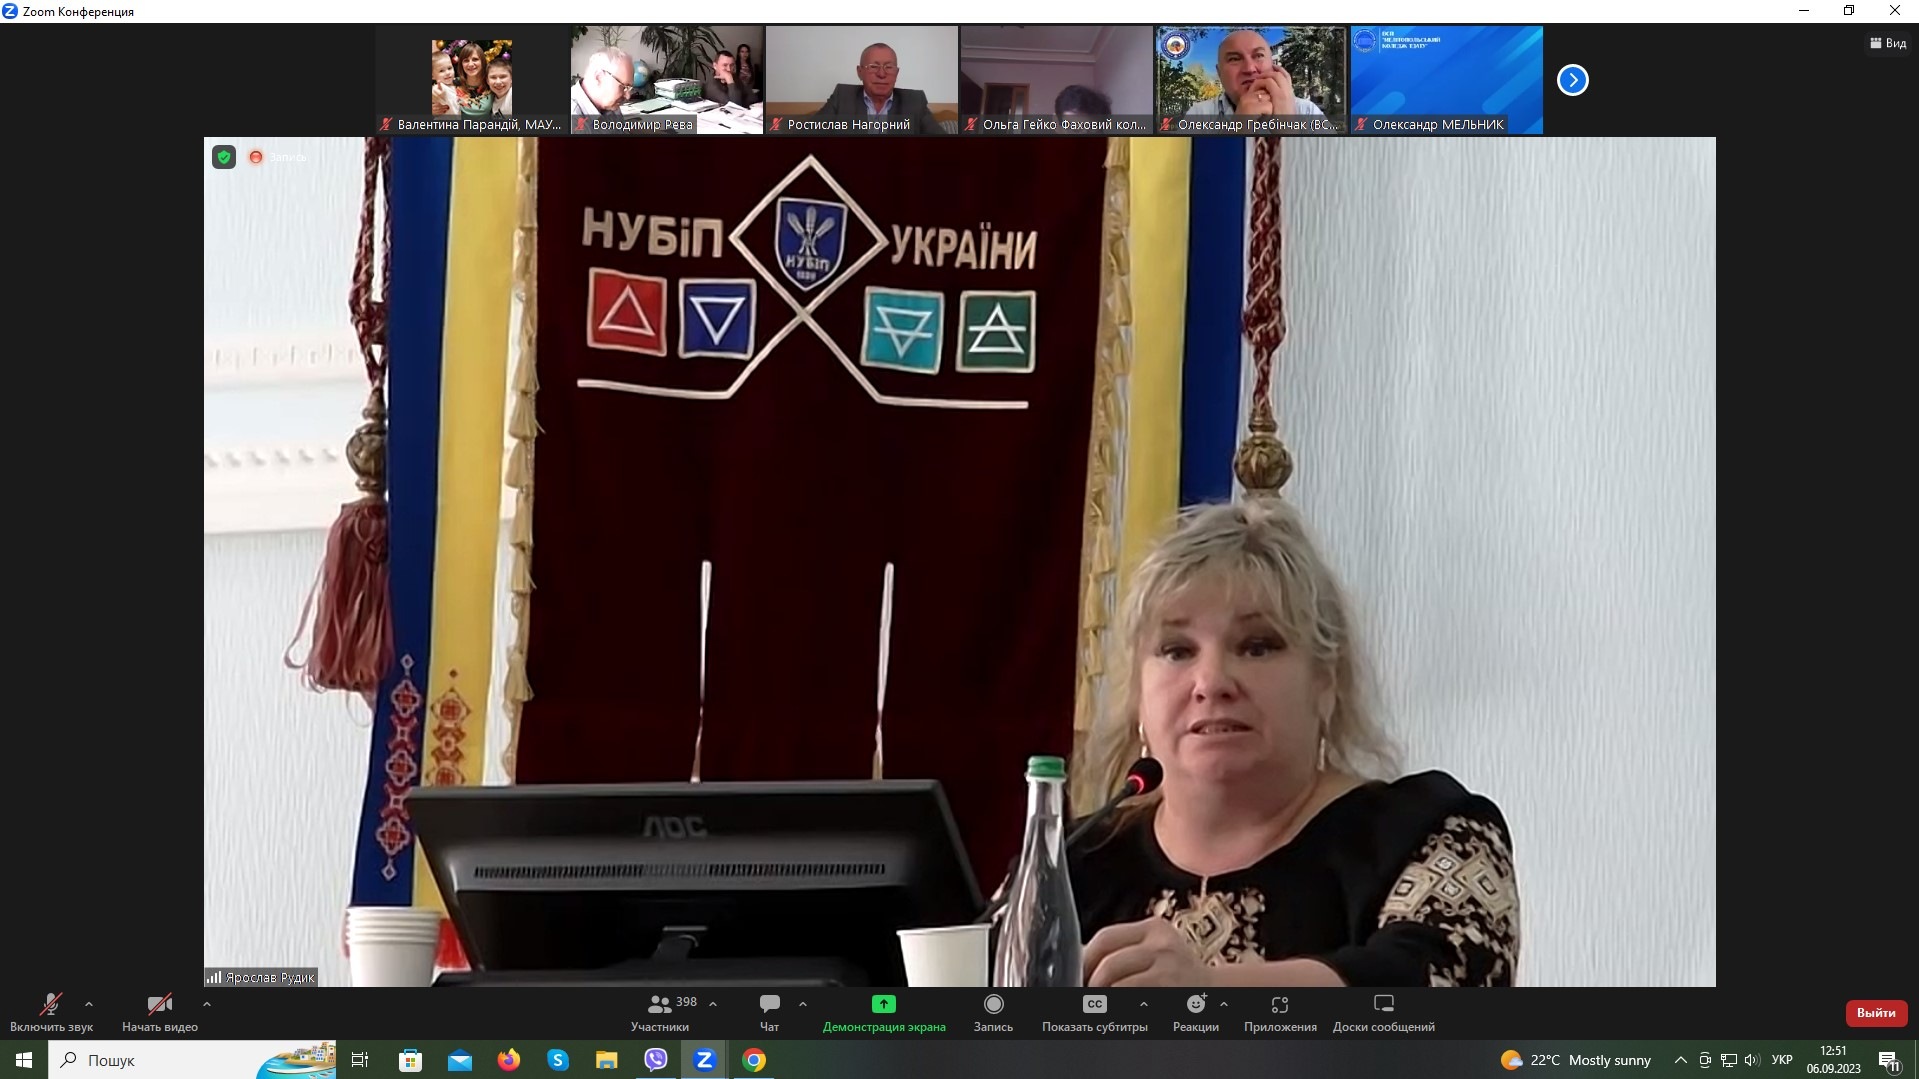Leave the meeting with Выйти button
The image size is (1919, 1079).
(1876, 1013)
